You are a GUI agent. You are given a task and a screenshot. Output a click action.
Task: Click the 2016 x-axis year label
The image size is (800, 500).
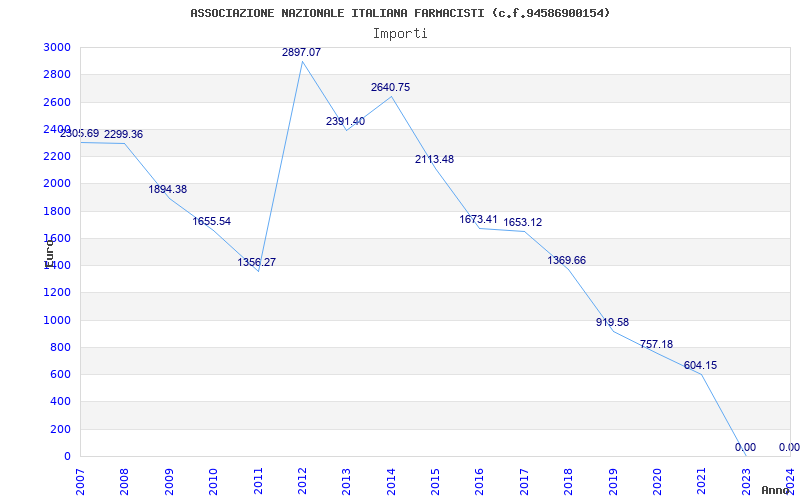tap(480, 481)
